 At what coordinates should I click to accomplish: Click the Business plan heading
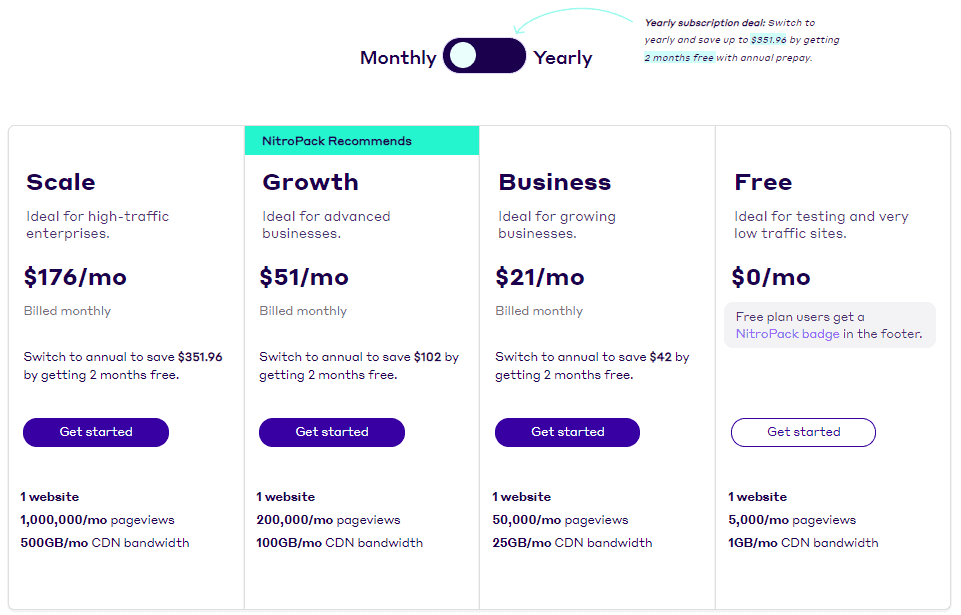click(x=555, y=182)
